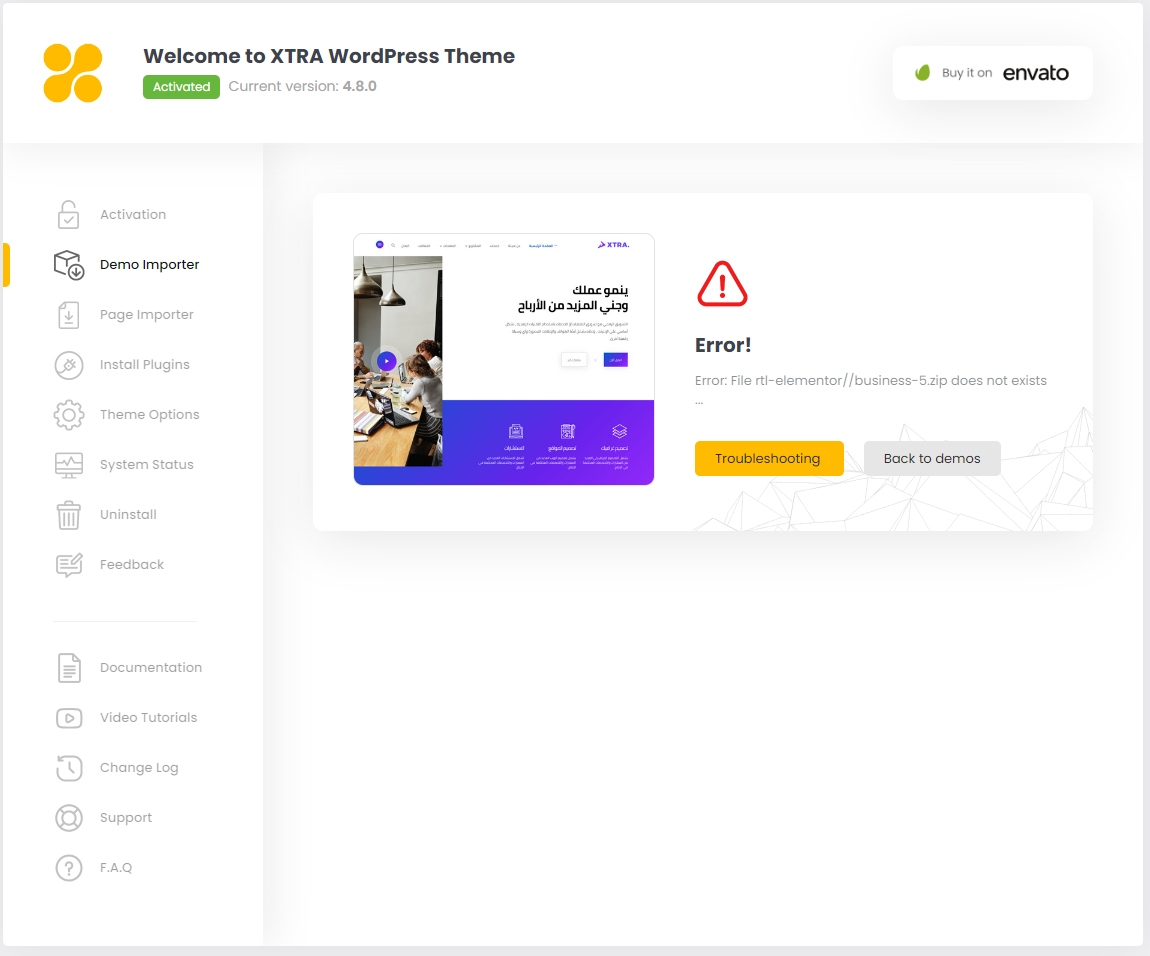Click the Demo Importer box icon

[69, 265]
